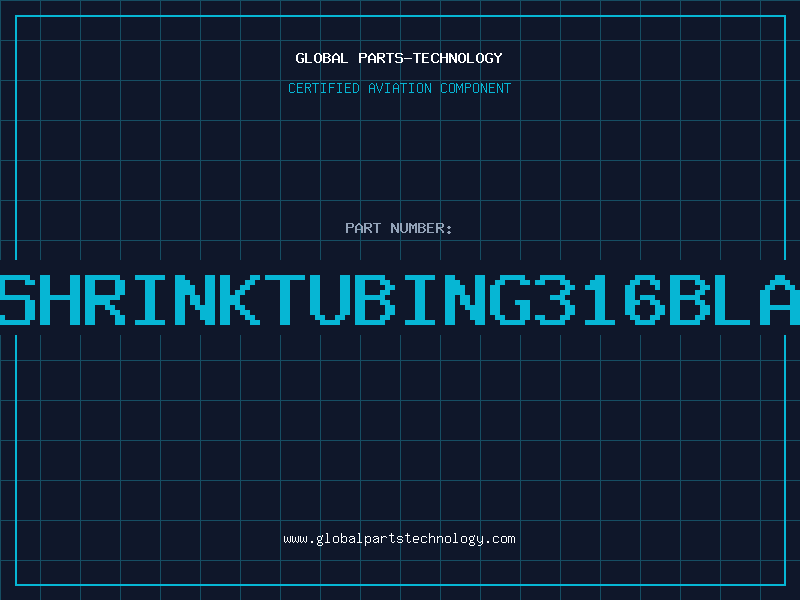Image resolution: width=800 pixels, height=600 pixels.
Task: Select the word AVIATION in the subtitle
Action: [400, 88]
